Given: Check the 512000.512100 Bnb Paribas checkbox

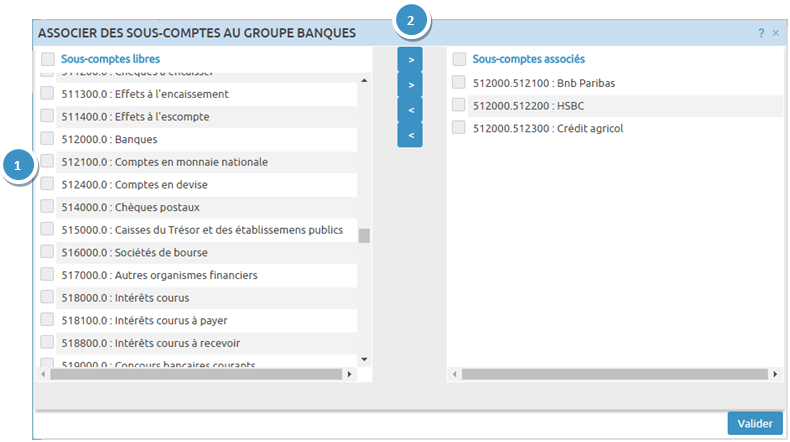Looking at the screenshot, I should [x=458, y=82].
